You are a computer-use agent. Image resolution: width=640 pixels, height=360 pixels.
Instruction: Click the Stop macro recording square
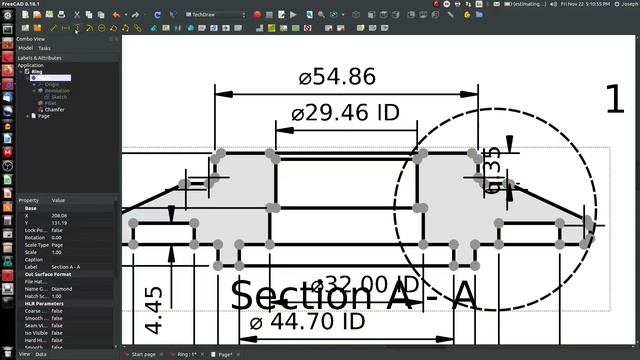[269, 15]
